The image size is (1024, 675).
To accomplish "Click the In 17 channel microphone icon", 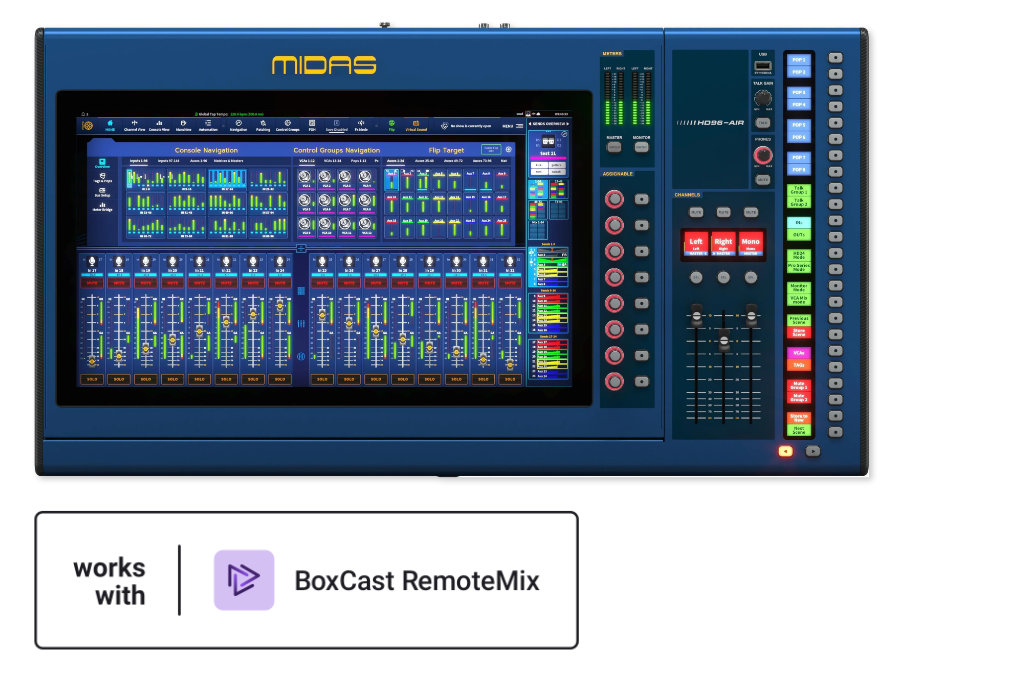I will click(92, 262).
